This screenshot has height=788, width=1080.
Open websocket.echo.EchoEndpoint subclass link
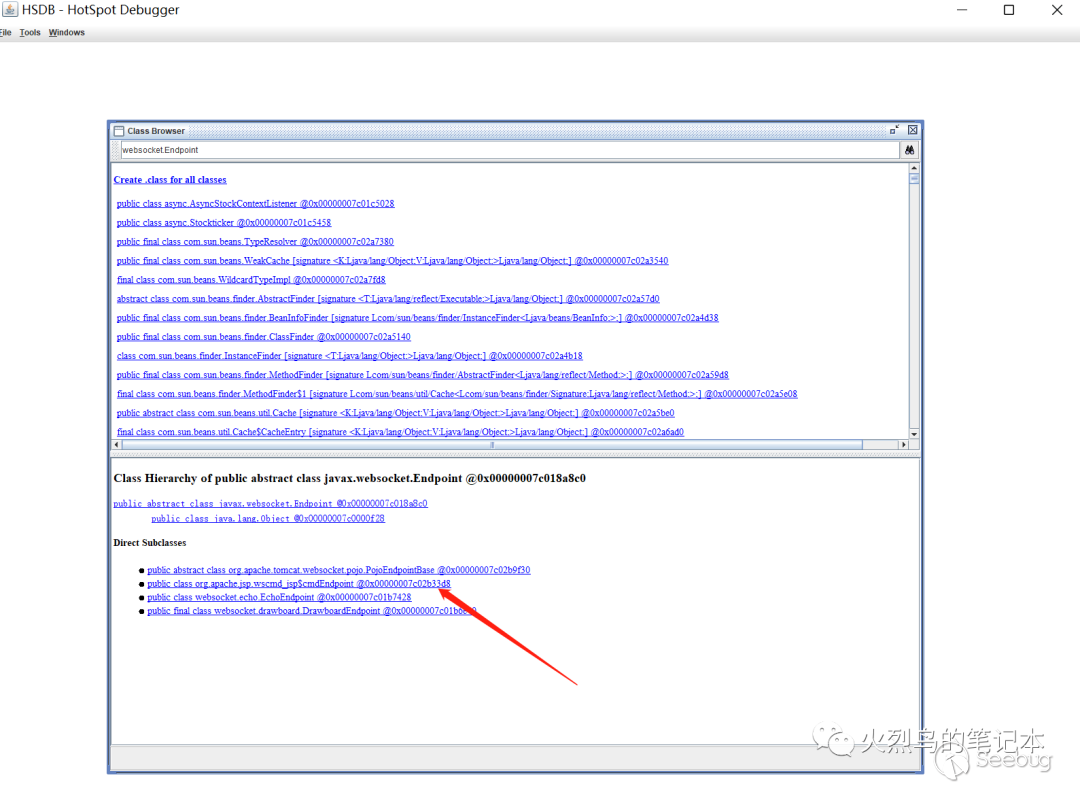click(279, 597)
